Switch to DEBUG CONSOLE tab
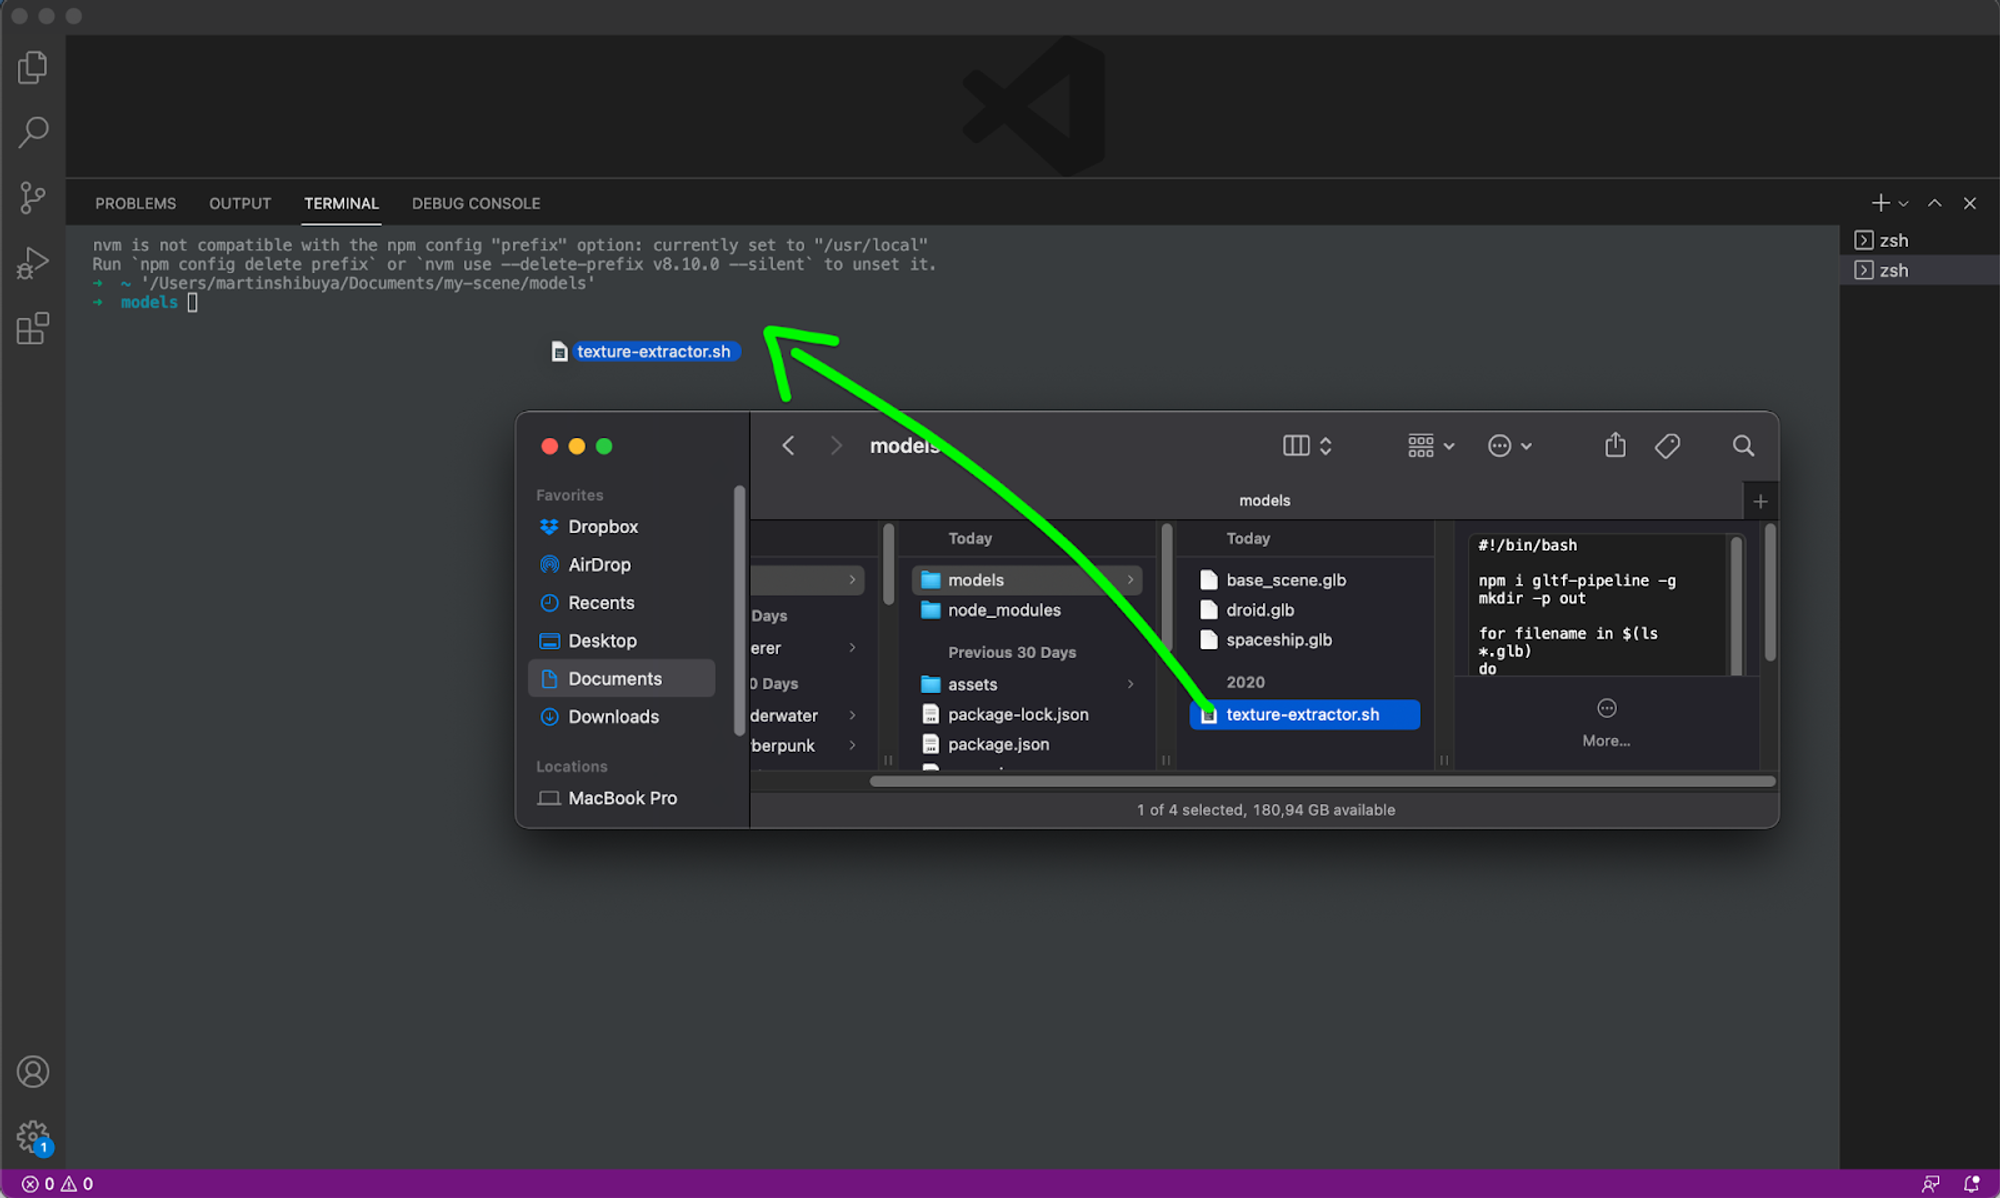Viewport: 2000px width, 1198px height. (476, 203)
